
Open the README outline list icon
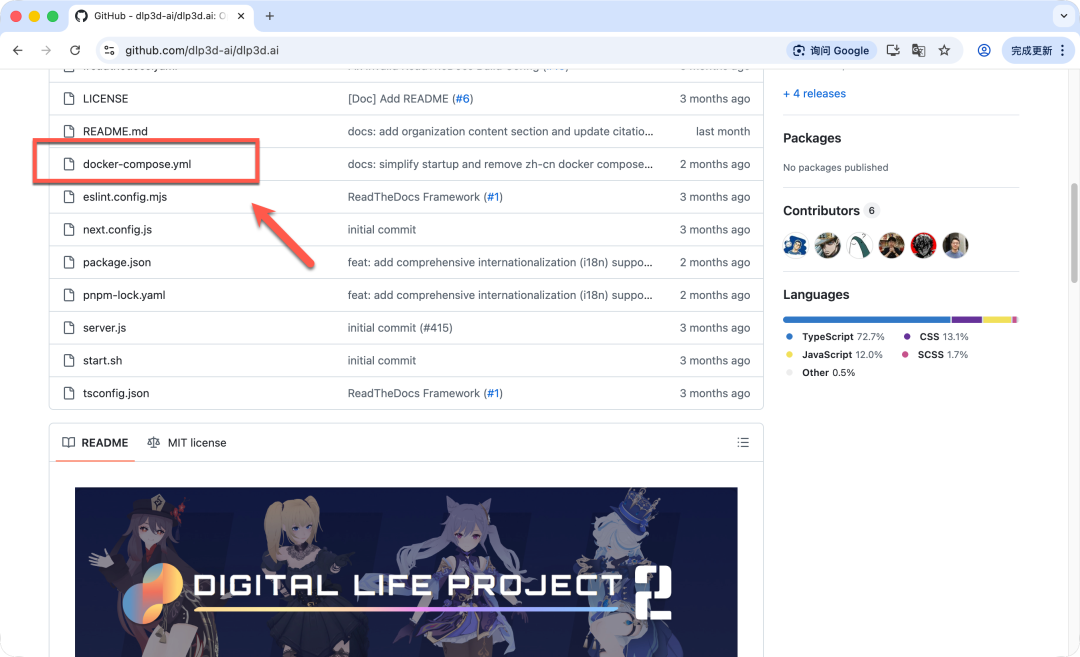(x=743, y=442)
